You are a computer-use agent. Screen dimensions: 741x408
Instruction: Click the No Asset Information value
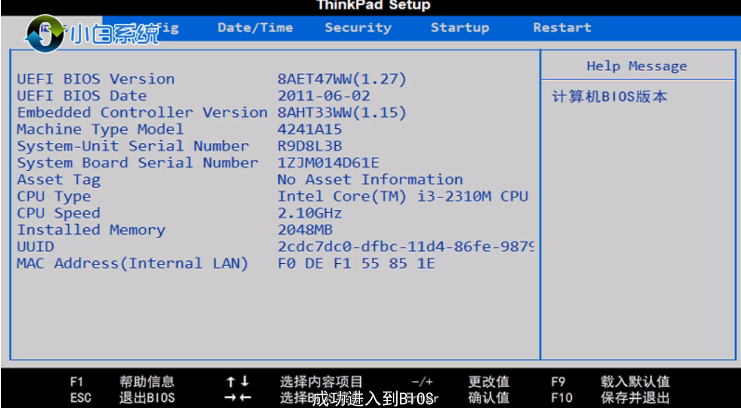[370, 180]
